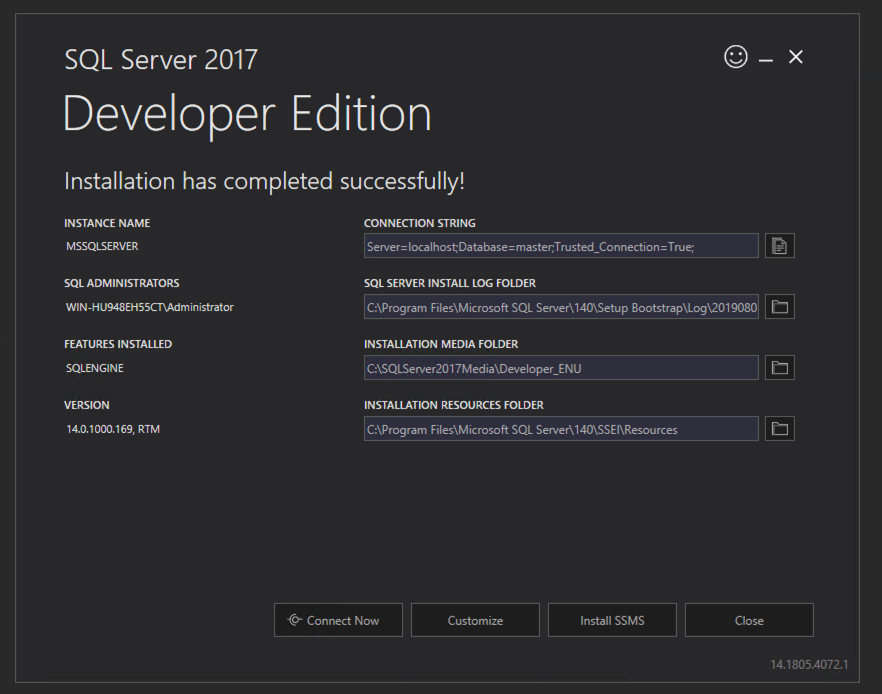882x694 pixels.
Task: Select the MSSQLSERVER instance name text
Action: coord(102,246)
